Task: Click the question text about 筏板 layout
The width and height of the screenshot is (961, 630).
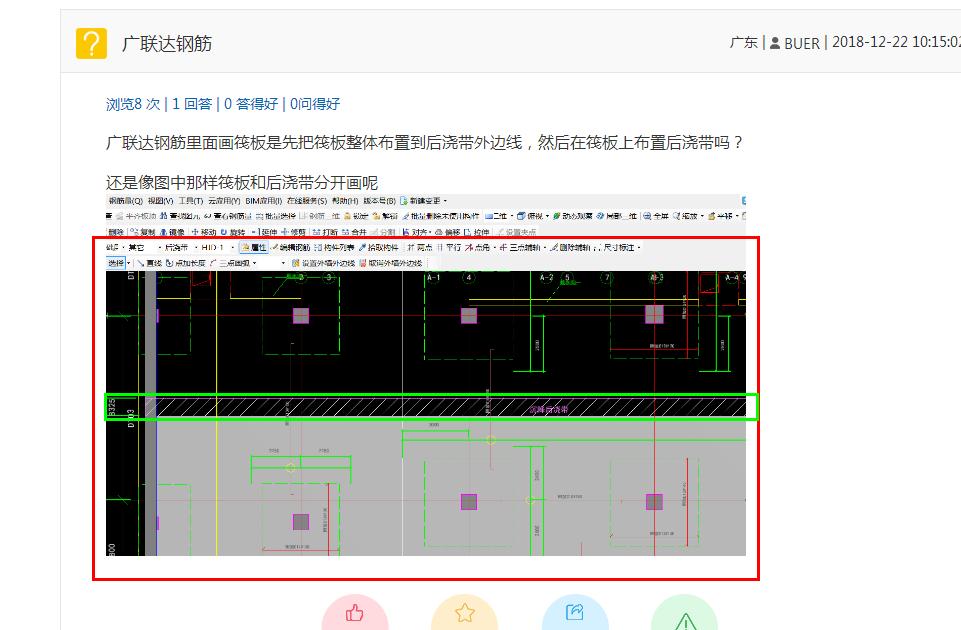Action: [x=425, y=143]
